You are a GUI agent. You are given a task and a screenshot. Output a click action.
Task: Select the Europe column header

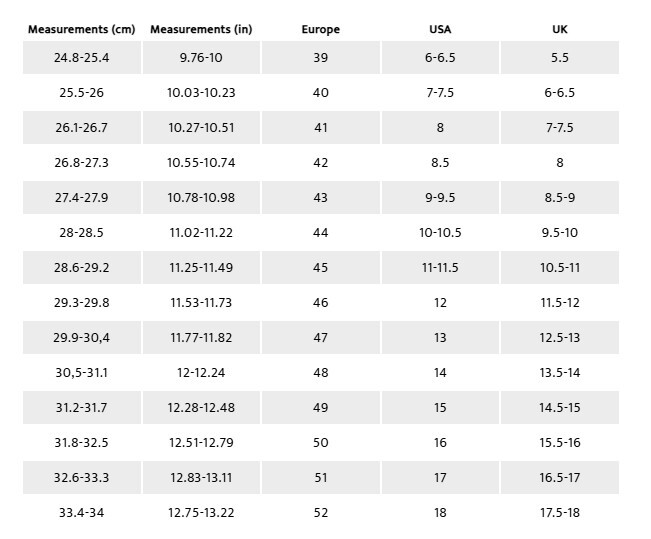click(x=320, y=29)
